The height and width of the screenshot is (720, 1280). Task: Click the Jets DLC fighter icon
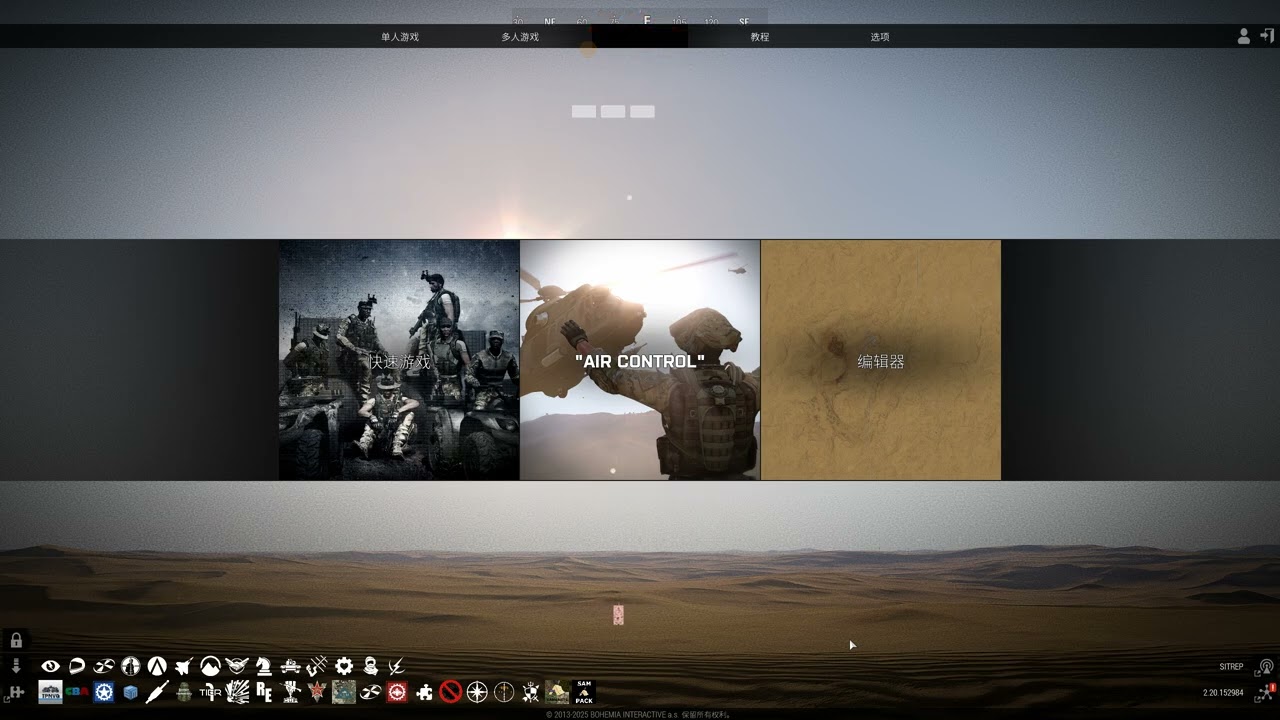point(184,666)
